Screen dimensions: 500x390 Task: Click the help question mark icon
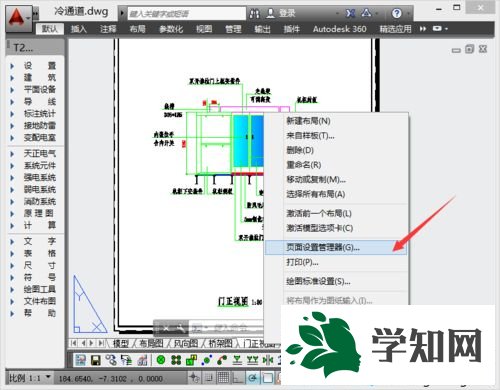(x=397, y=13)
